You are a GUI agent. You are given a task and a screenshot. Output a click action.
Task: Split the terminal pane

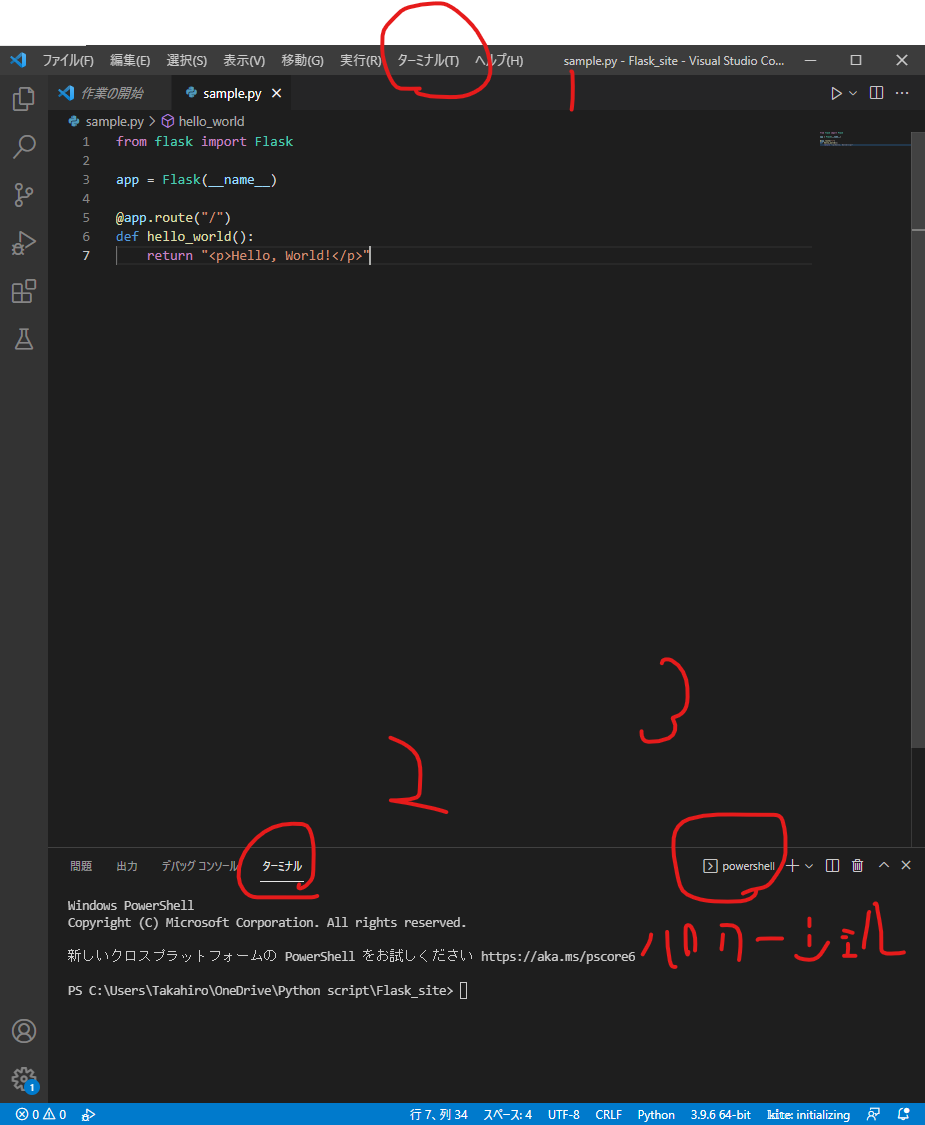[832, 866]
